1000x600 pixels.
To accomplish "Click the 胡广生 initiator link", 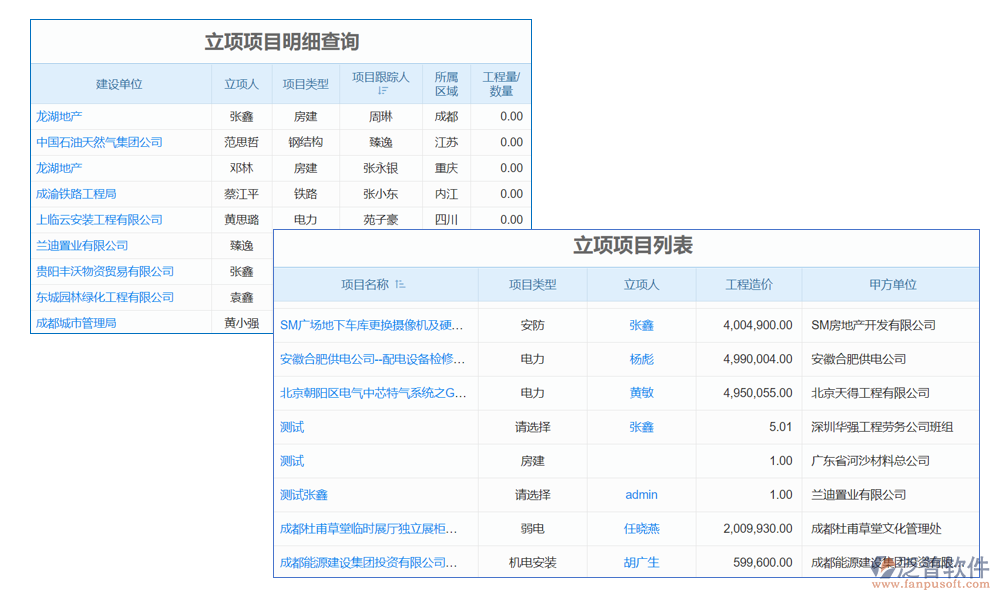I will [x=641, y=563].
